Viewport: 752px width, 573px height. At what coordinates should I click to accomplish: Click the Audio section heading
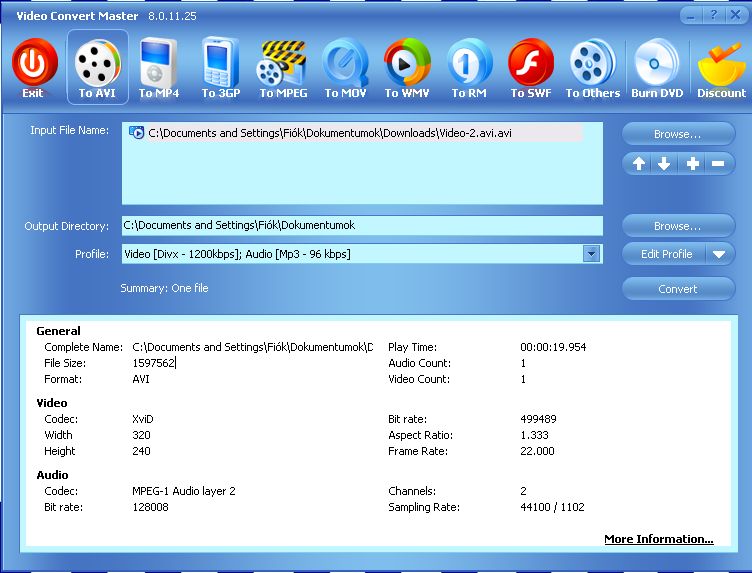pyautogui.click(x=52, y=475)
